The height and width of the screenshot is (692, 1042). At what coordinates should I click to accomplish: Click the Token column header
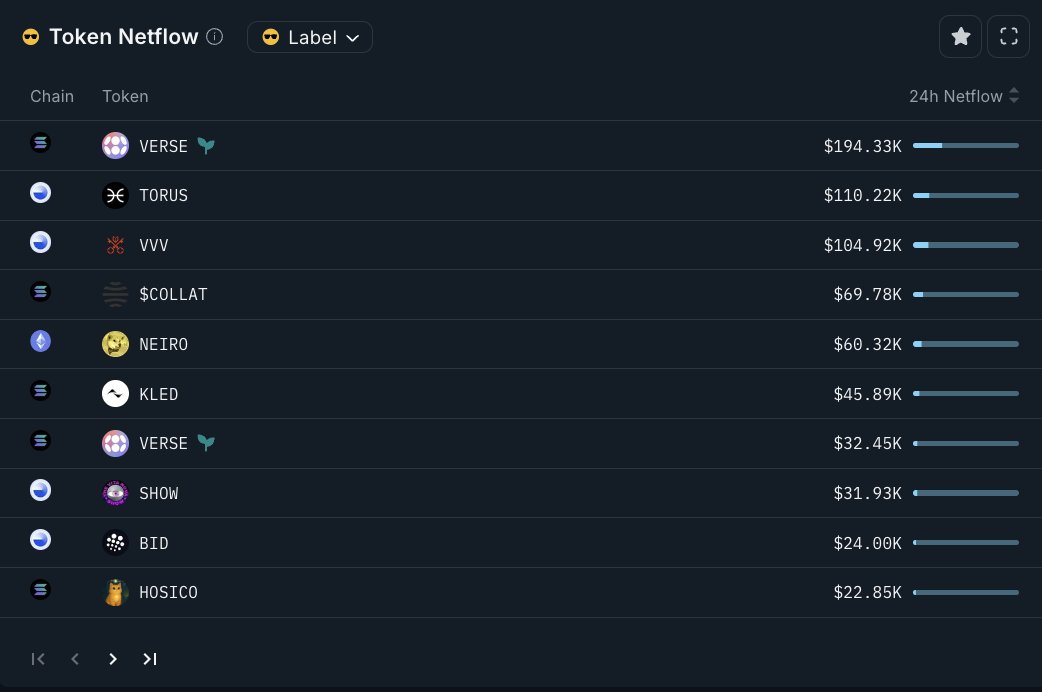click(x=125, y=96)
